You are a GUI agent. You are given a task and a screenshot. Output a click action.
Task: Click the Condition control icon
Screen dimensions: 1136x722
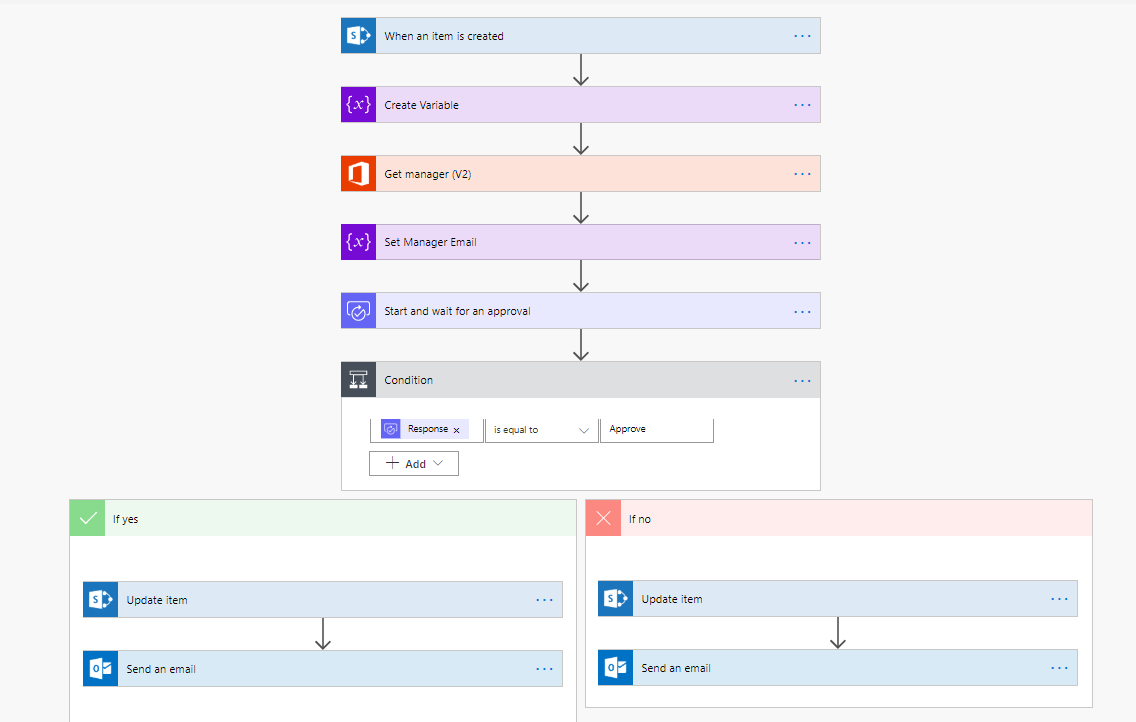(359, 379)
